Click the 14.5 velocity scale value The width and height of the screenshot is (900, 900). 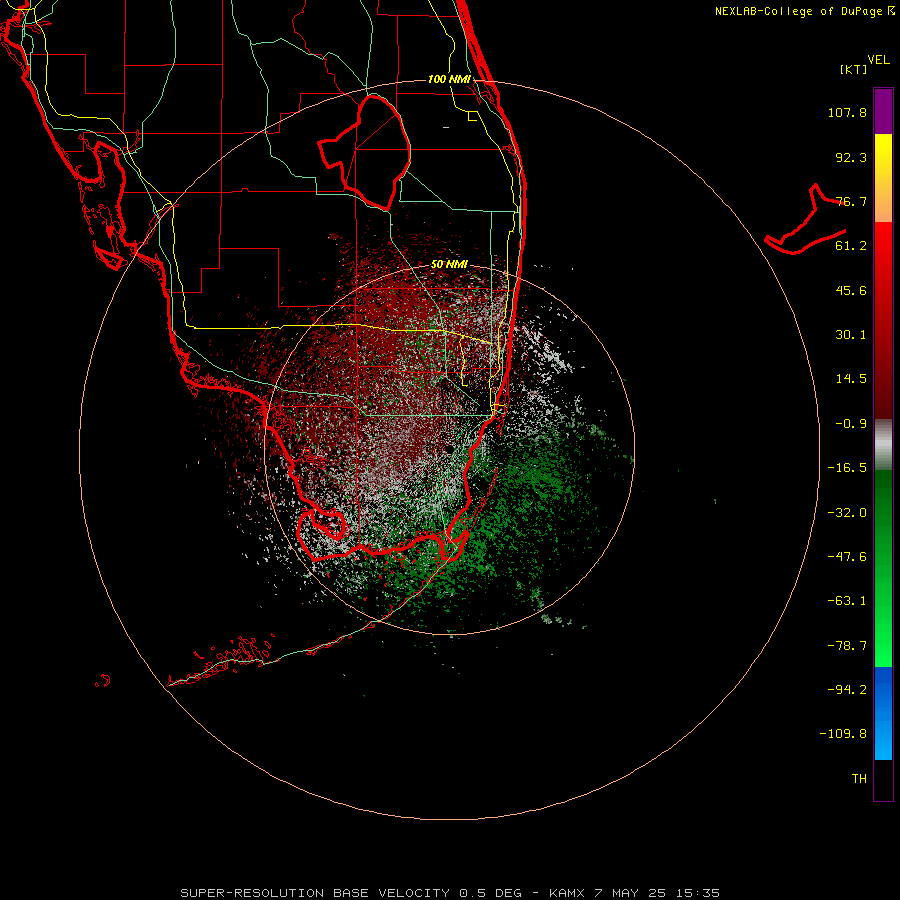[x=851, y=379]
